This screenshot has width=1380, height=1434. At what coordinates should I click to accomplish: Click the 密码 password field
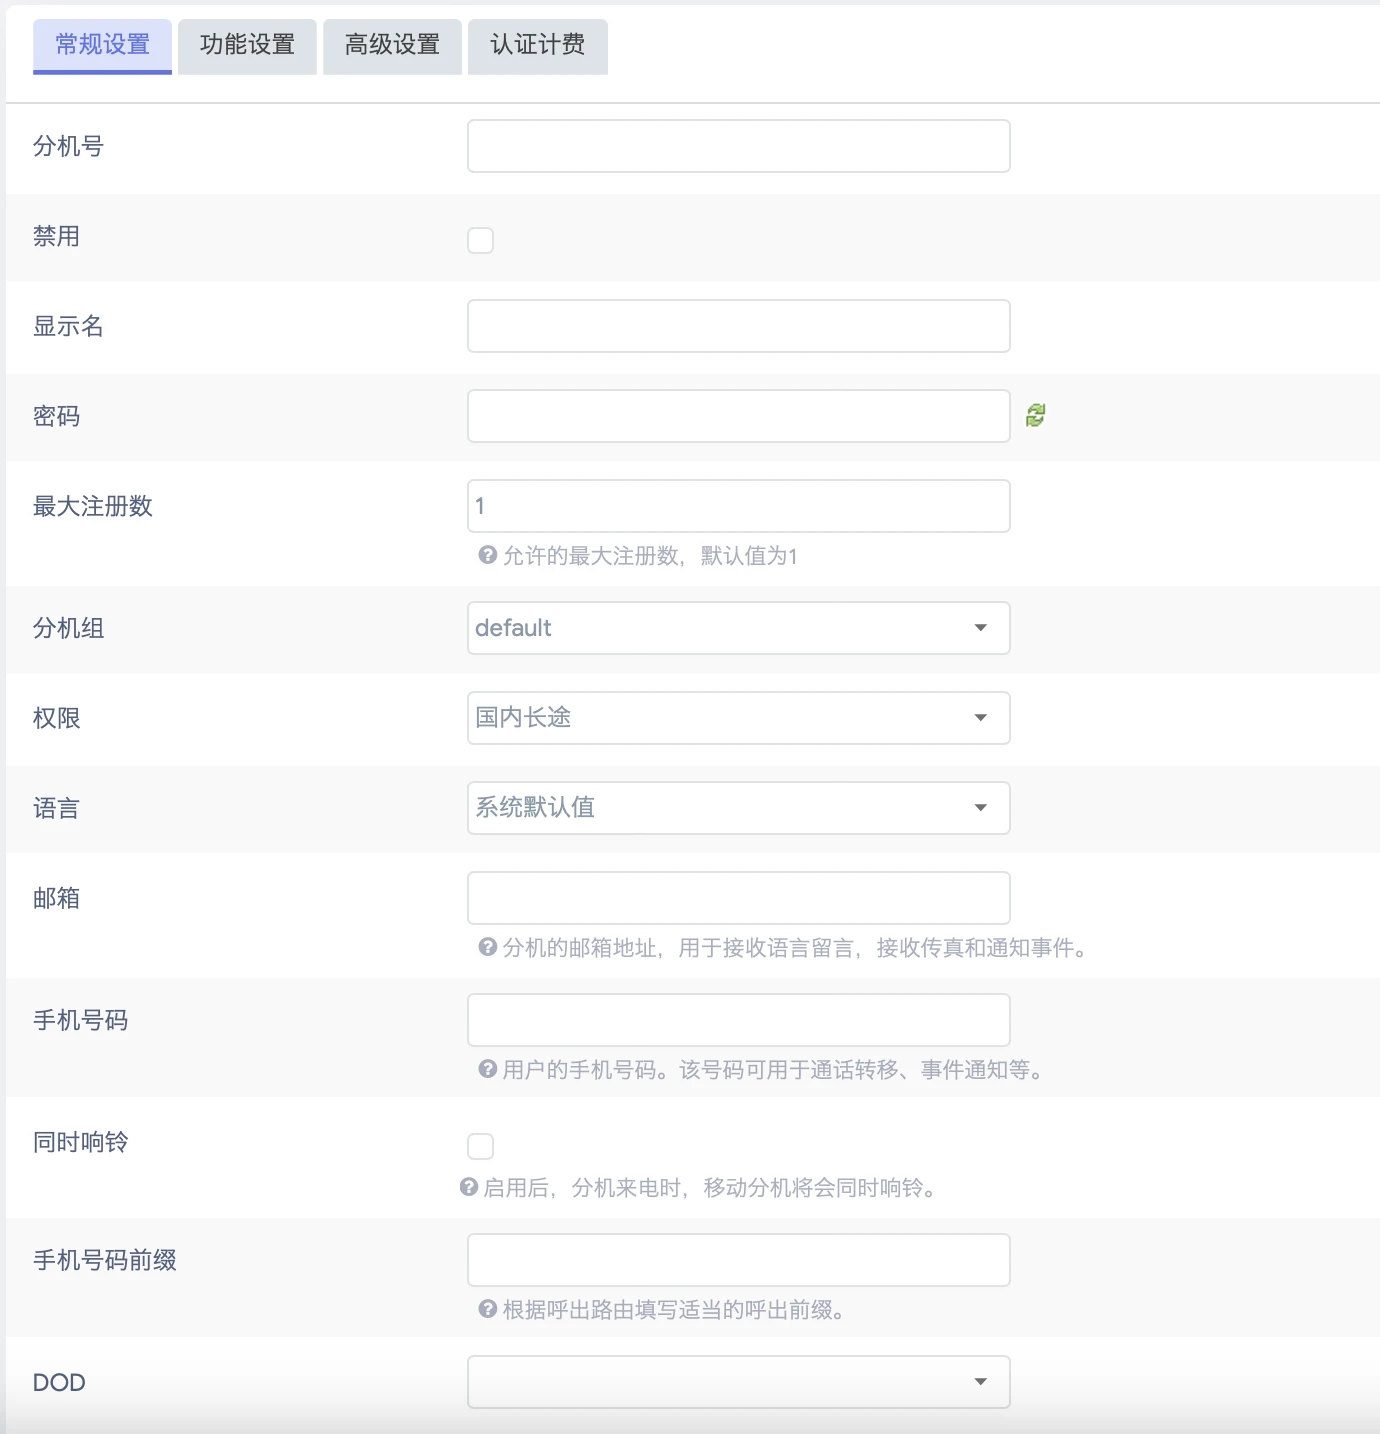pyautogui.click(x=738, y=416)
